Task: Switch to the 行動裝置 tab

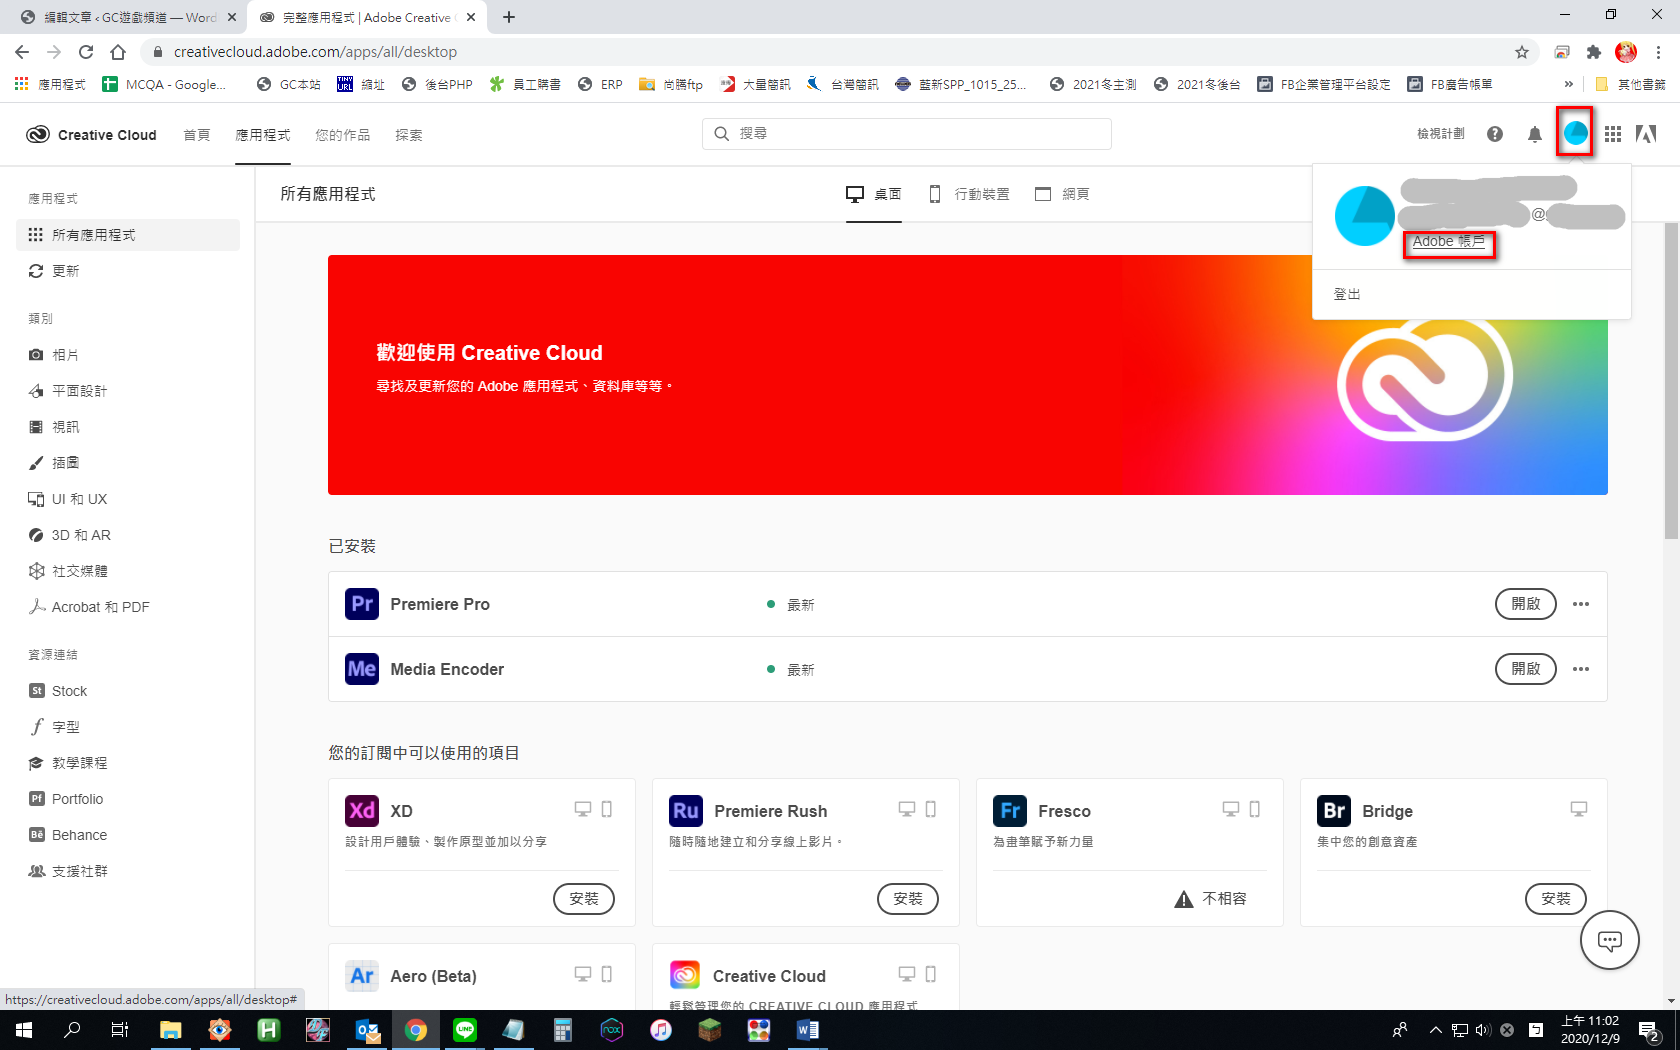Action: (969, 194)
